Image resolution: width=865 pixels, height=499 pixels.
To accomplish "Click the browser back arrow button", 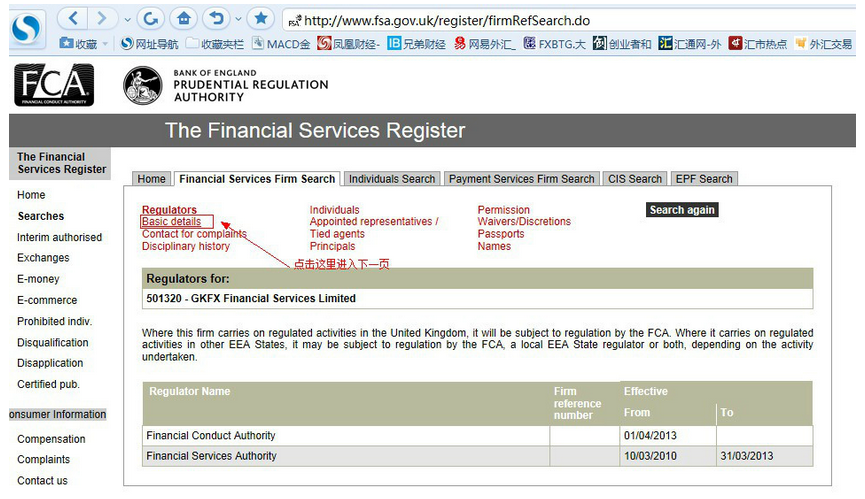I will [x=73, y=18].
